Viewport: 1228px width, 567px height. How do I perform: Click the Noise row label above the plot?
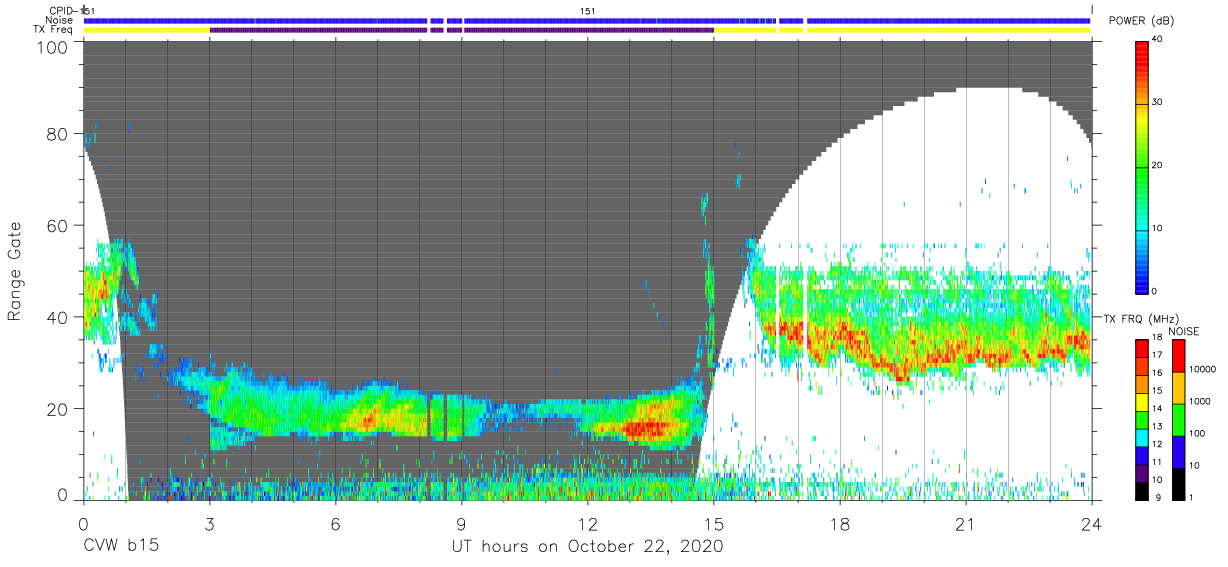60,20
